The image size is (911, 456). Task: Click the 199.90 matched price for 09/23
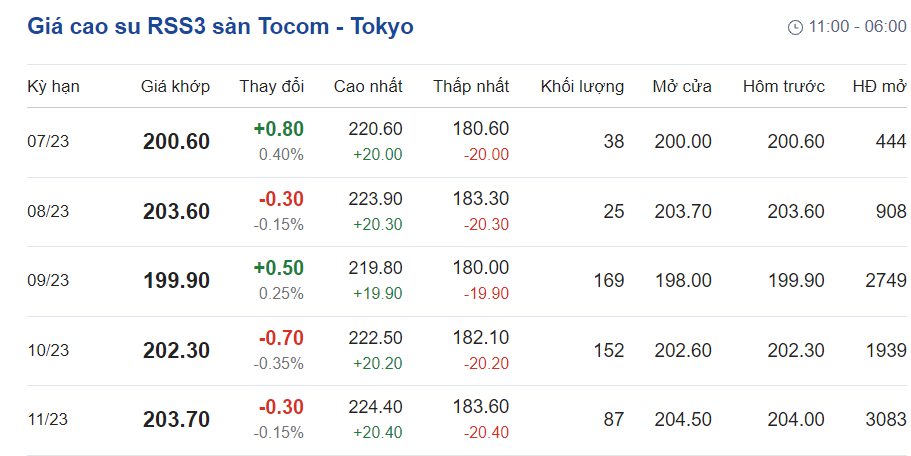coord(176,281)
